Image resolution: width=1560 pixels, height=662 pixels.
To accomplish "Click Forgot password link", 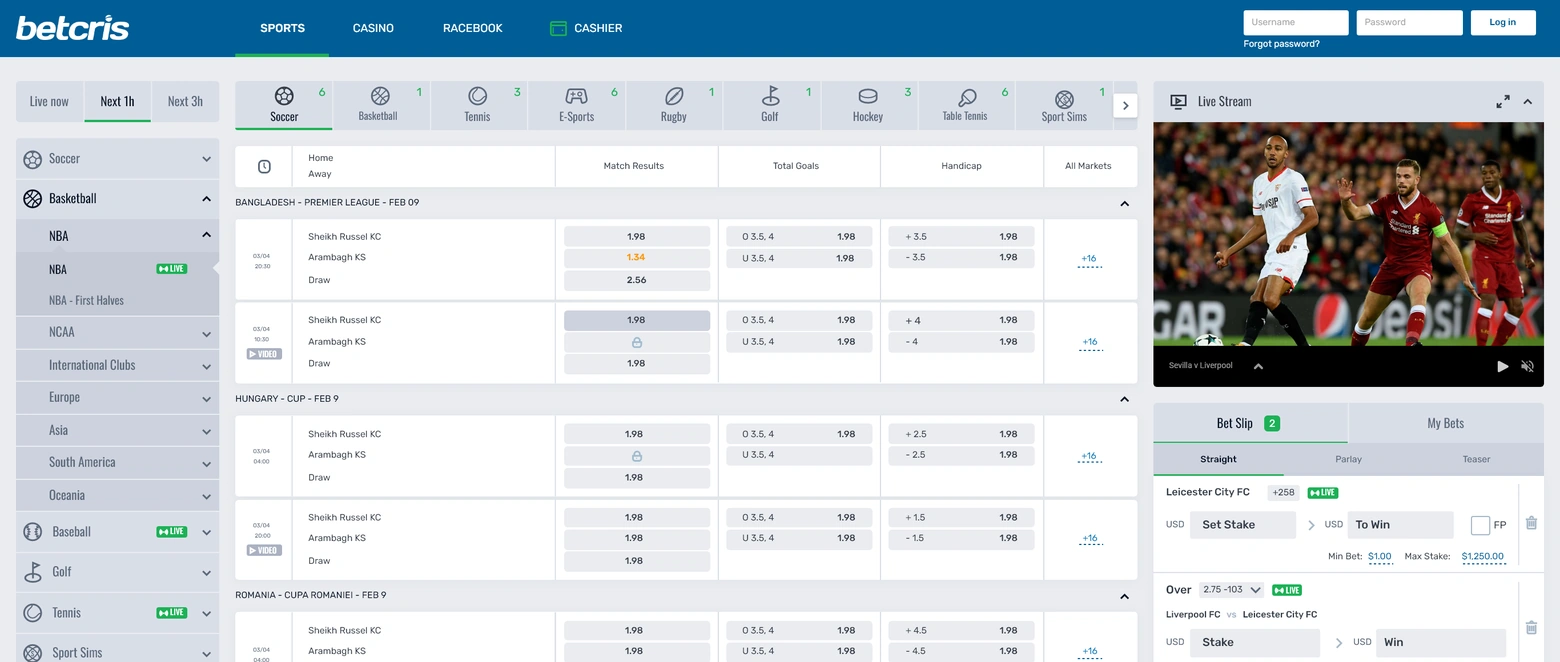I will (x=1281, y=44).
